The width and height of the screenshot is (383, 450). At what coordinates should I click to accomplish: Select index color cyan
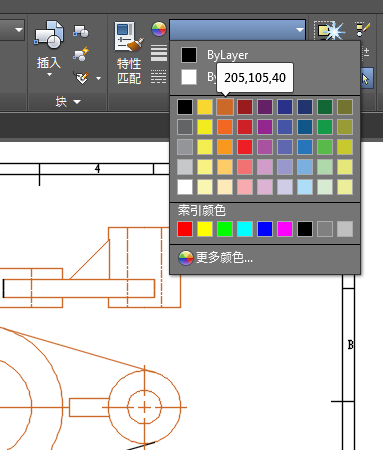click(245, 229)
